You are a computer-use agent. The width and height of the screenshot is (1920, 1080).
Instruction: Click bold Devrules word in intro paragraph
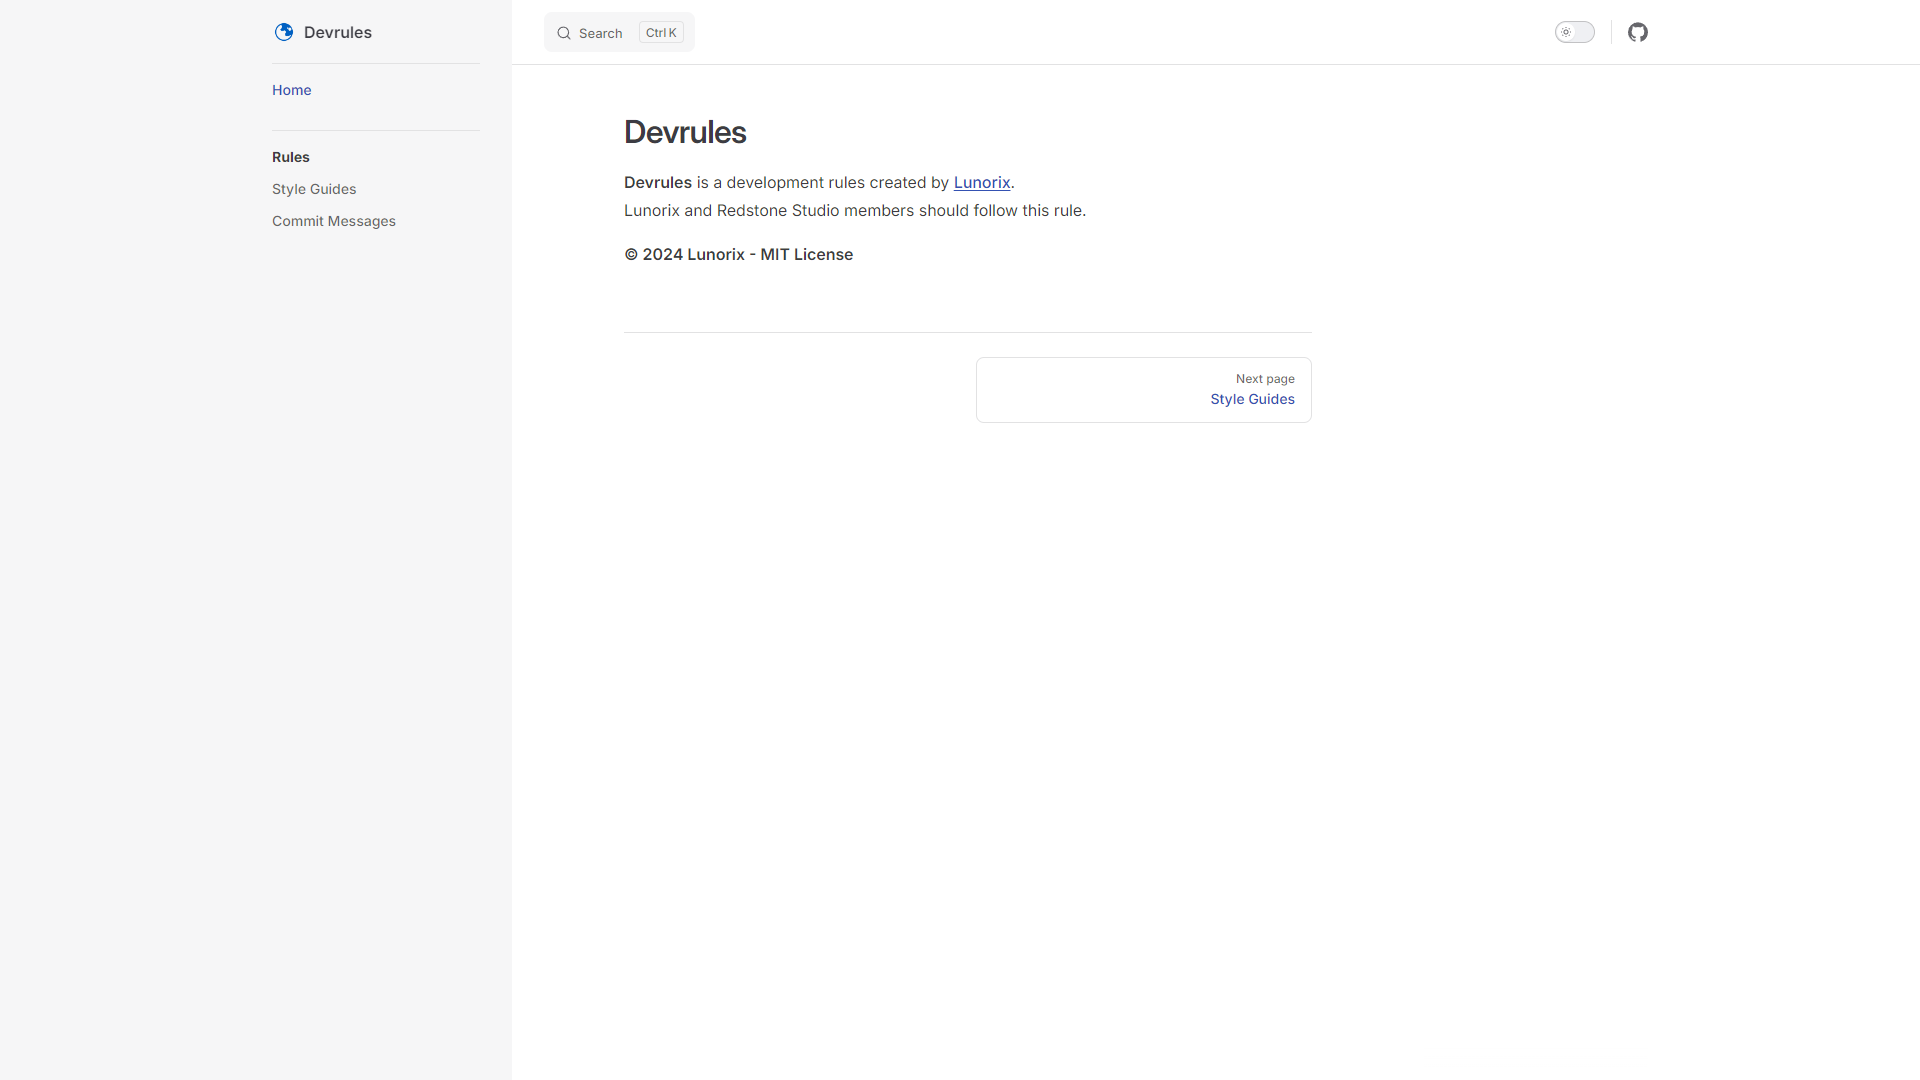pyautogui.click(x=658, y=182)
